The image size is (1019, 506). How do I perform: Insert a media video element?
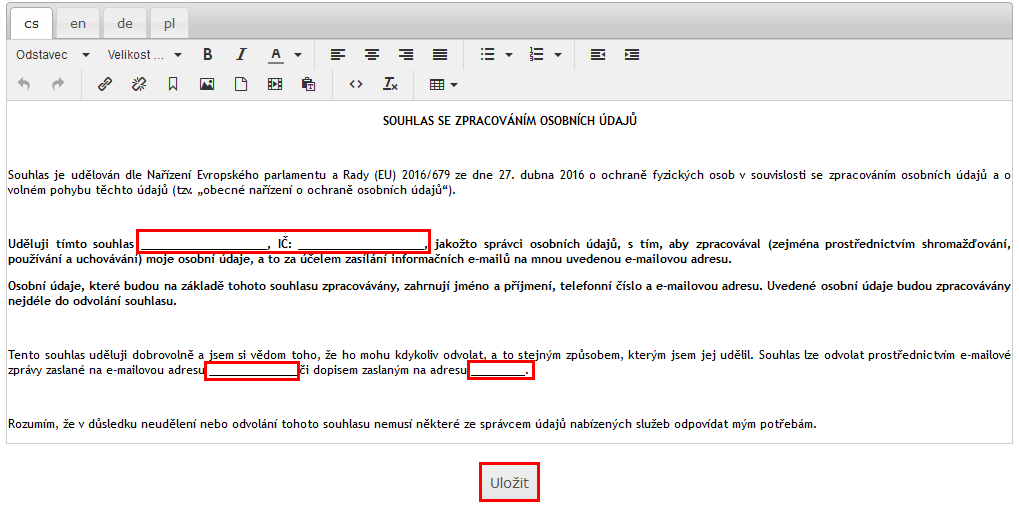pos(275,85)
